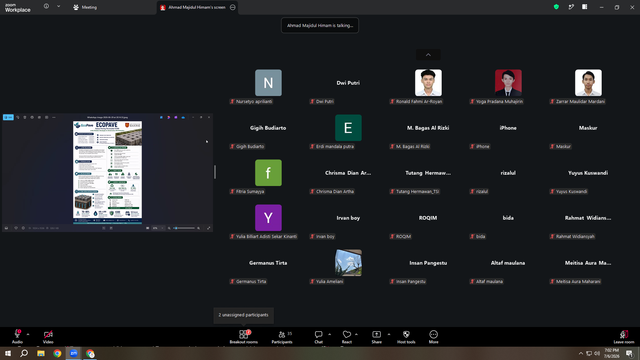The image size is (640, 360).
Task: Select the M. Bagas Al Rizki tile
Action: 428,128
